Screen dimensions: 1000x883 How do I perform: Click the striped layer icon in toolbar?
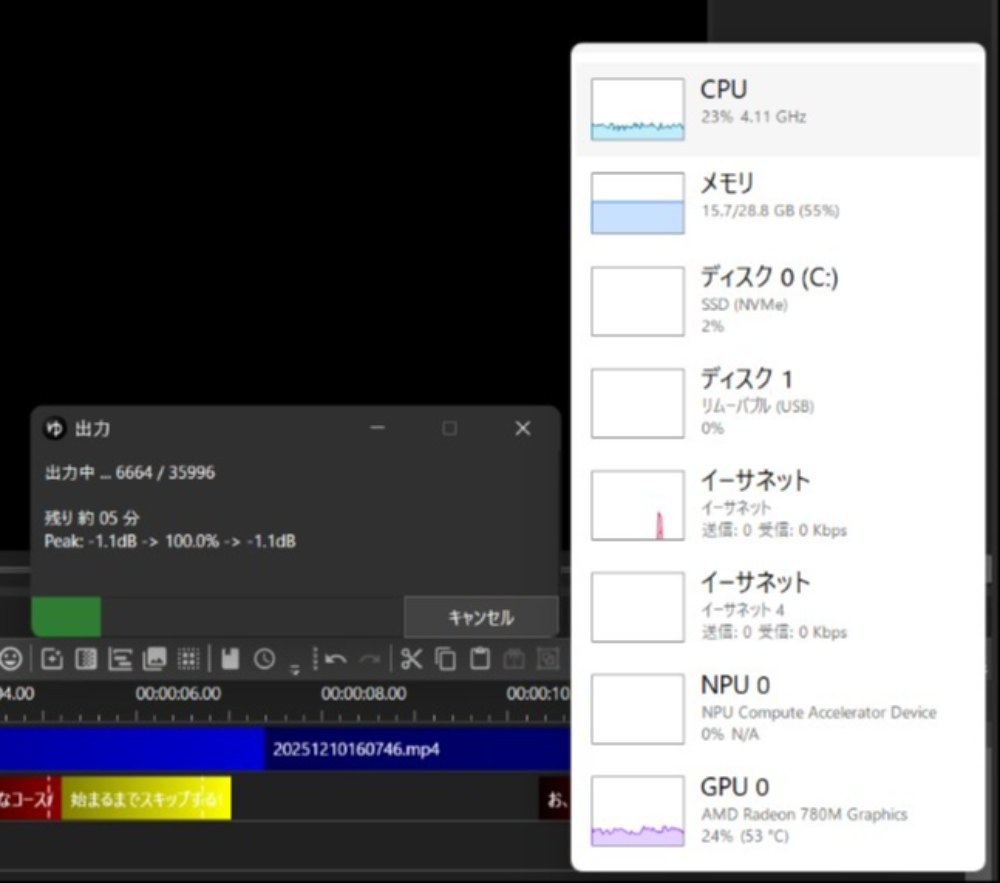[86, 659]
